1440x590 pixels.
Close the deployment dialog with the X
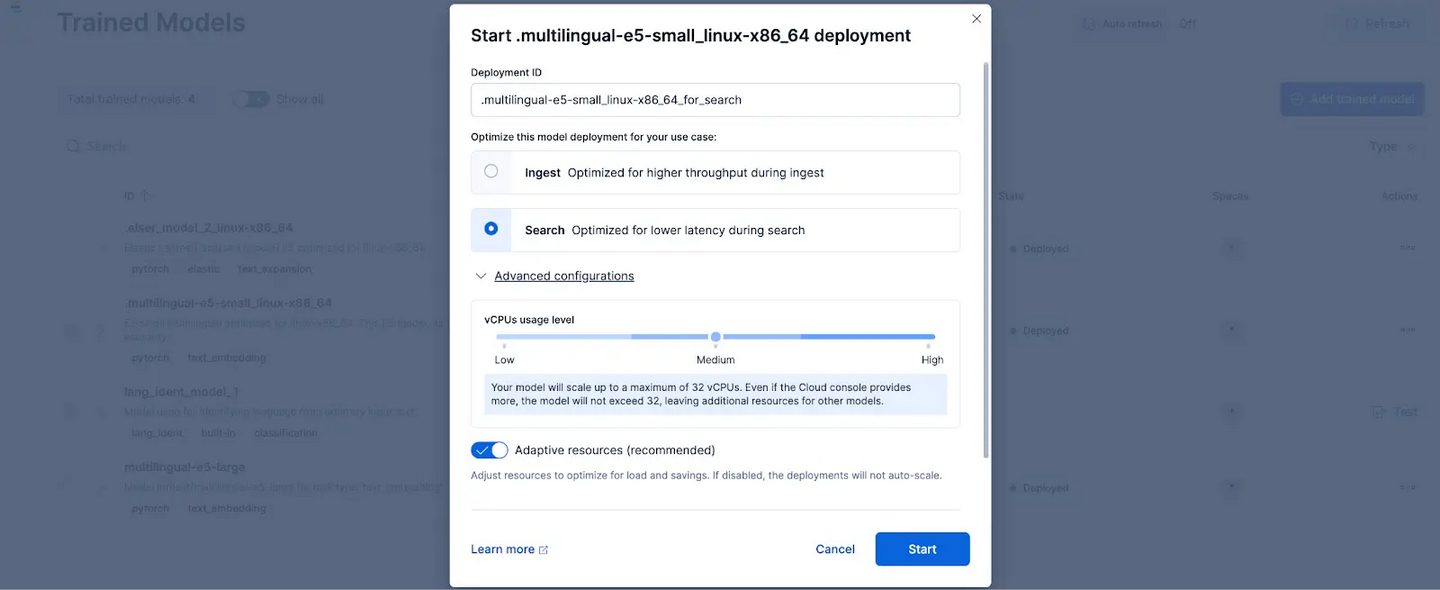(977, 19)
